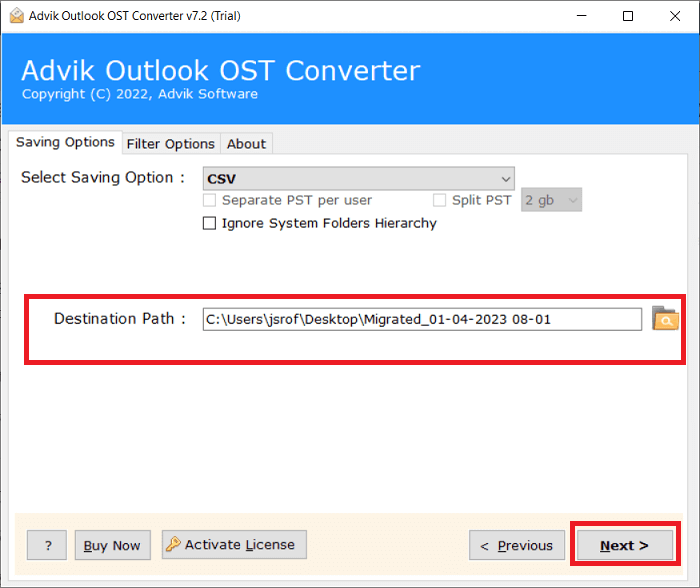Go back with the < Previous button
700x588 pixels.
tap(517, 545)
